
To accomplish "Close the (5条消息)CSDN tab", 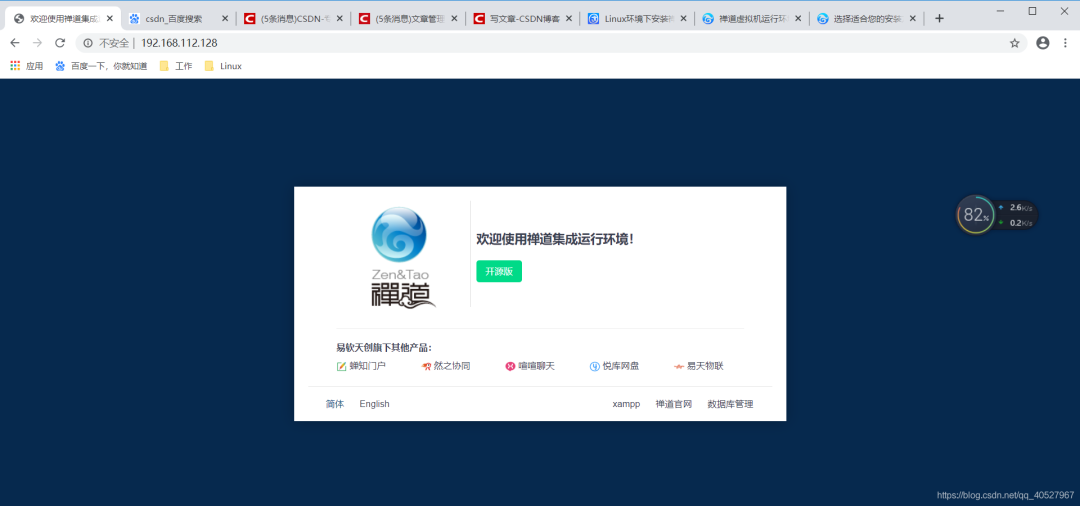I will pos(339,19).
